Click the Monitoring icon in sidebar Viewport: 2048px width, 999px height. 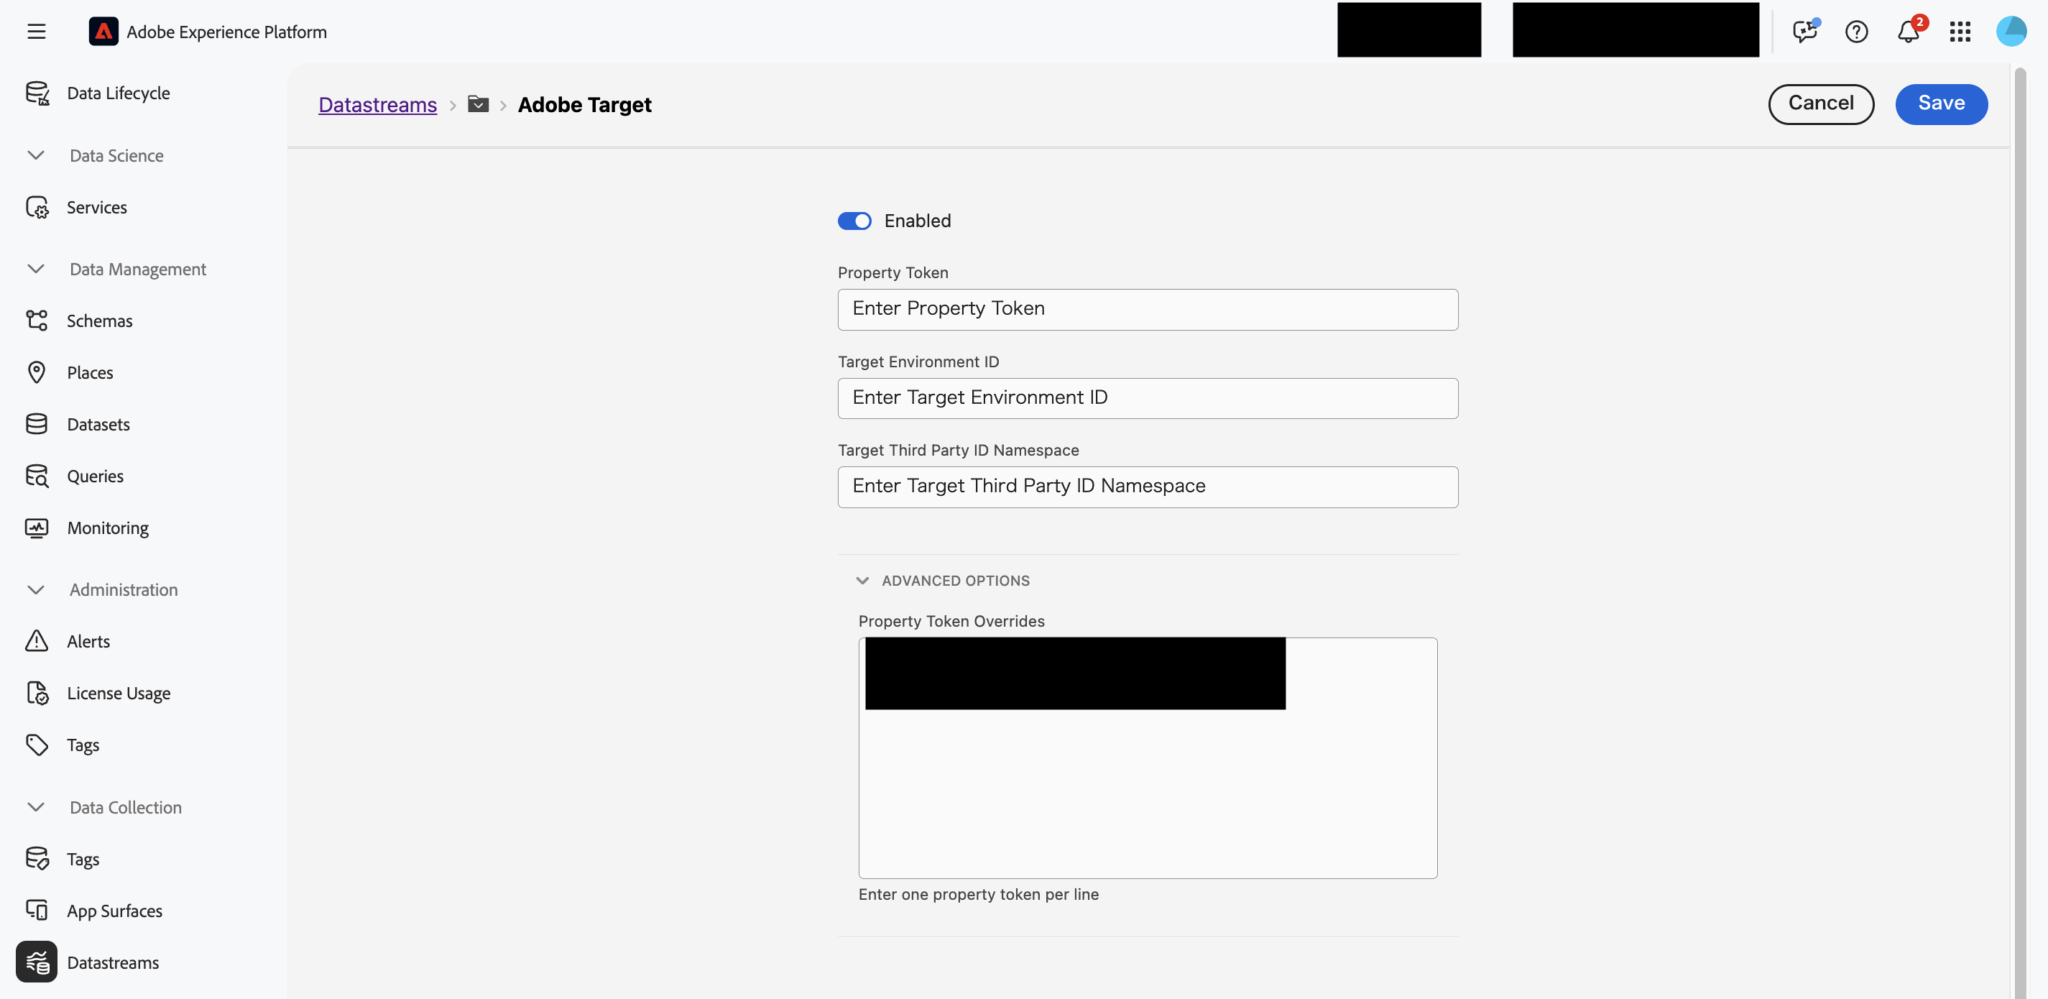pos(37,528)
